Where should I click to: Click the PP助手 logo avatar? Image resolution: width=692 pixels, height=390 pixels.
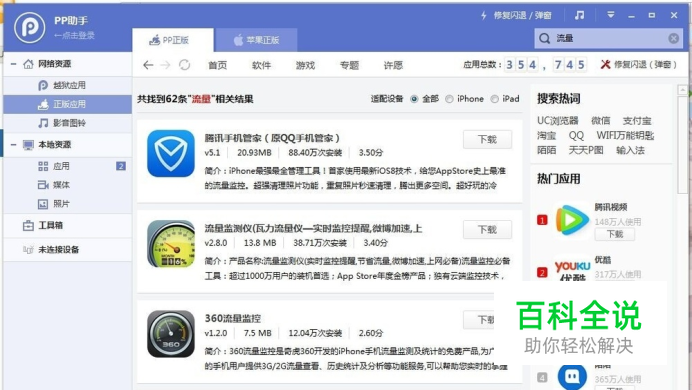pyautogui.click(x=30, y=27)
